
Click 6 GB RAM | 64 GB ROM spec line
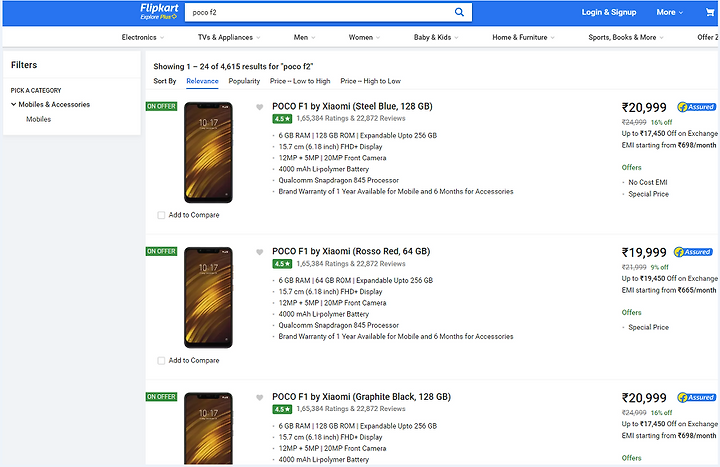355,281
